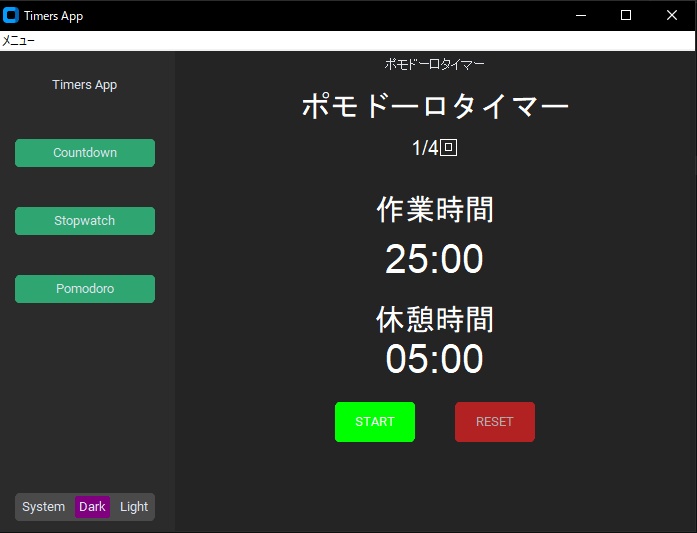Open the Countdown timer page
The width and height of the screenshot is (697, 533).
tap(85, 153)
